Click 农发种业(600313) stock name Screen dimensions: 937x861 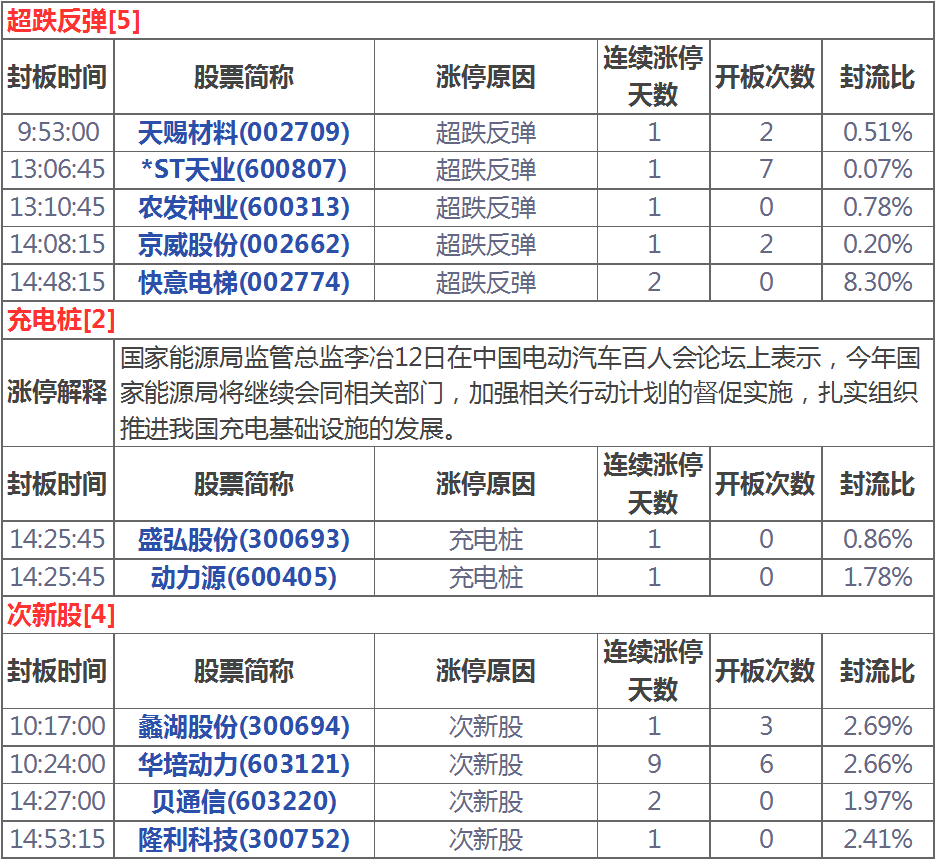coord(244,207)
